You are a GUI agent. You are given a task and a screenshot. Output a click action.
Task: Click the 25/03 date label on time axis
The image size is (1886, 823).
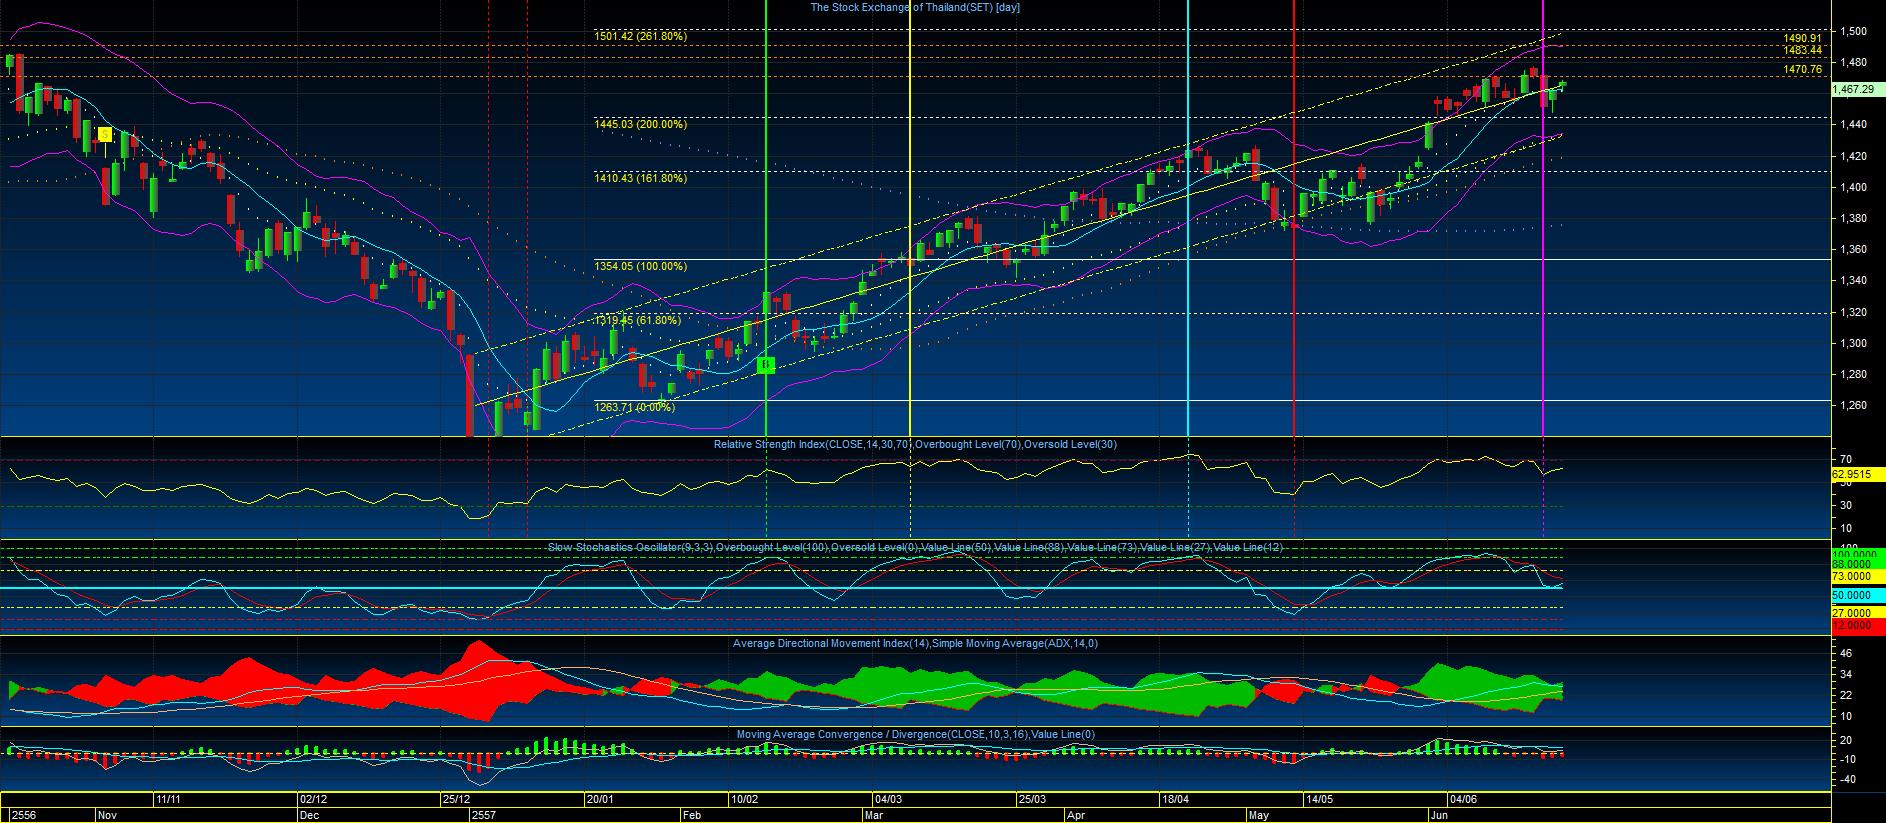[x=1032, y=800]
